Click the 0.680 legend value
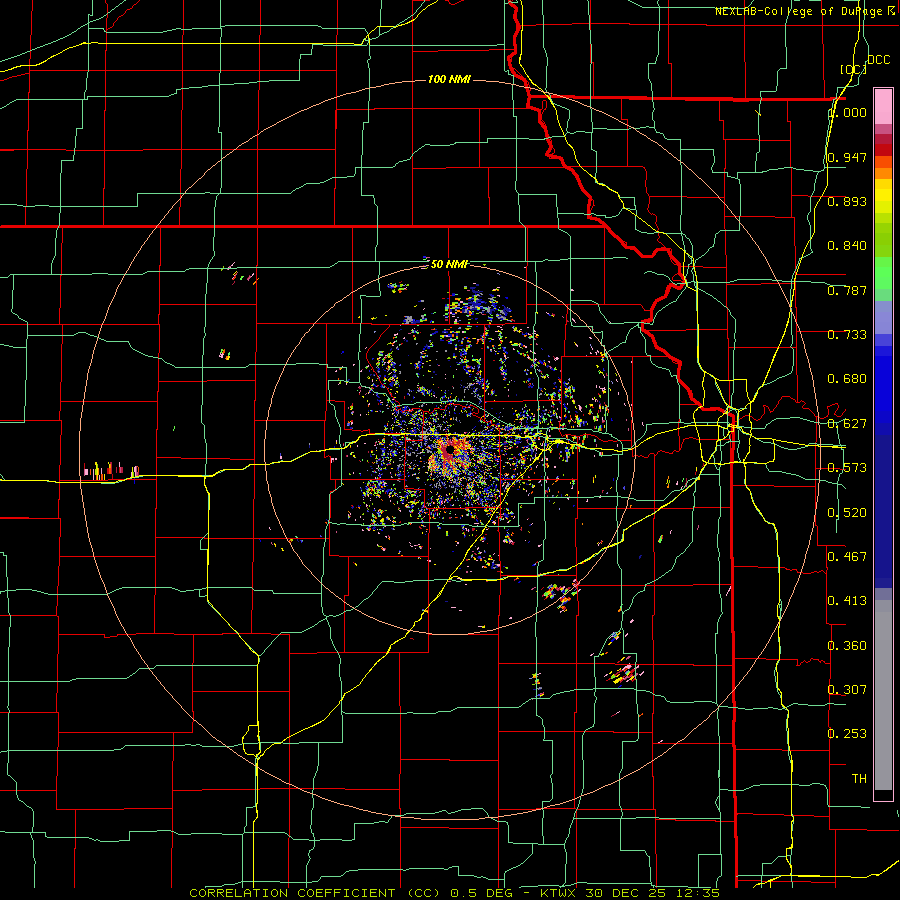Viewport: 900px width, 900px height. click(847, 379)
